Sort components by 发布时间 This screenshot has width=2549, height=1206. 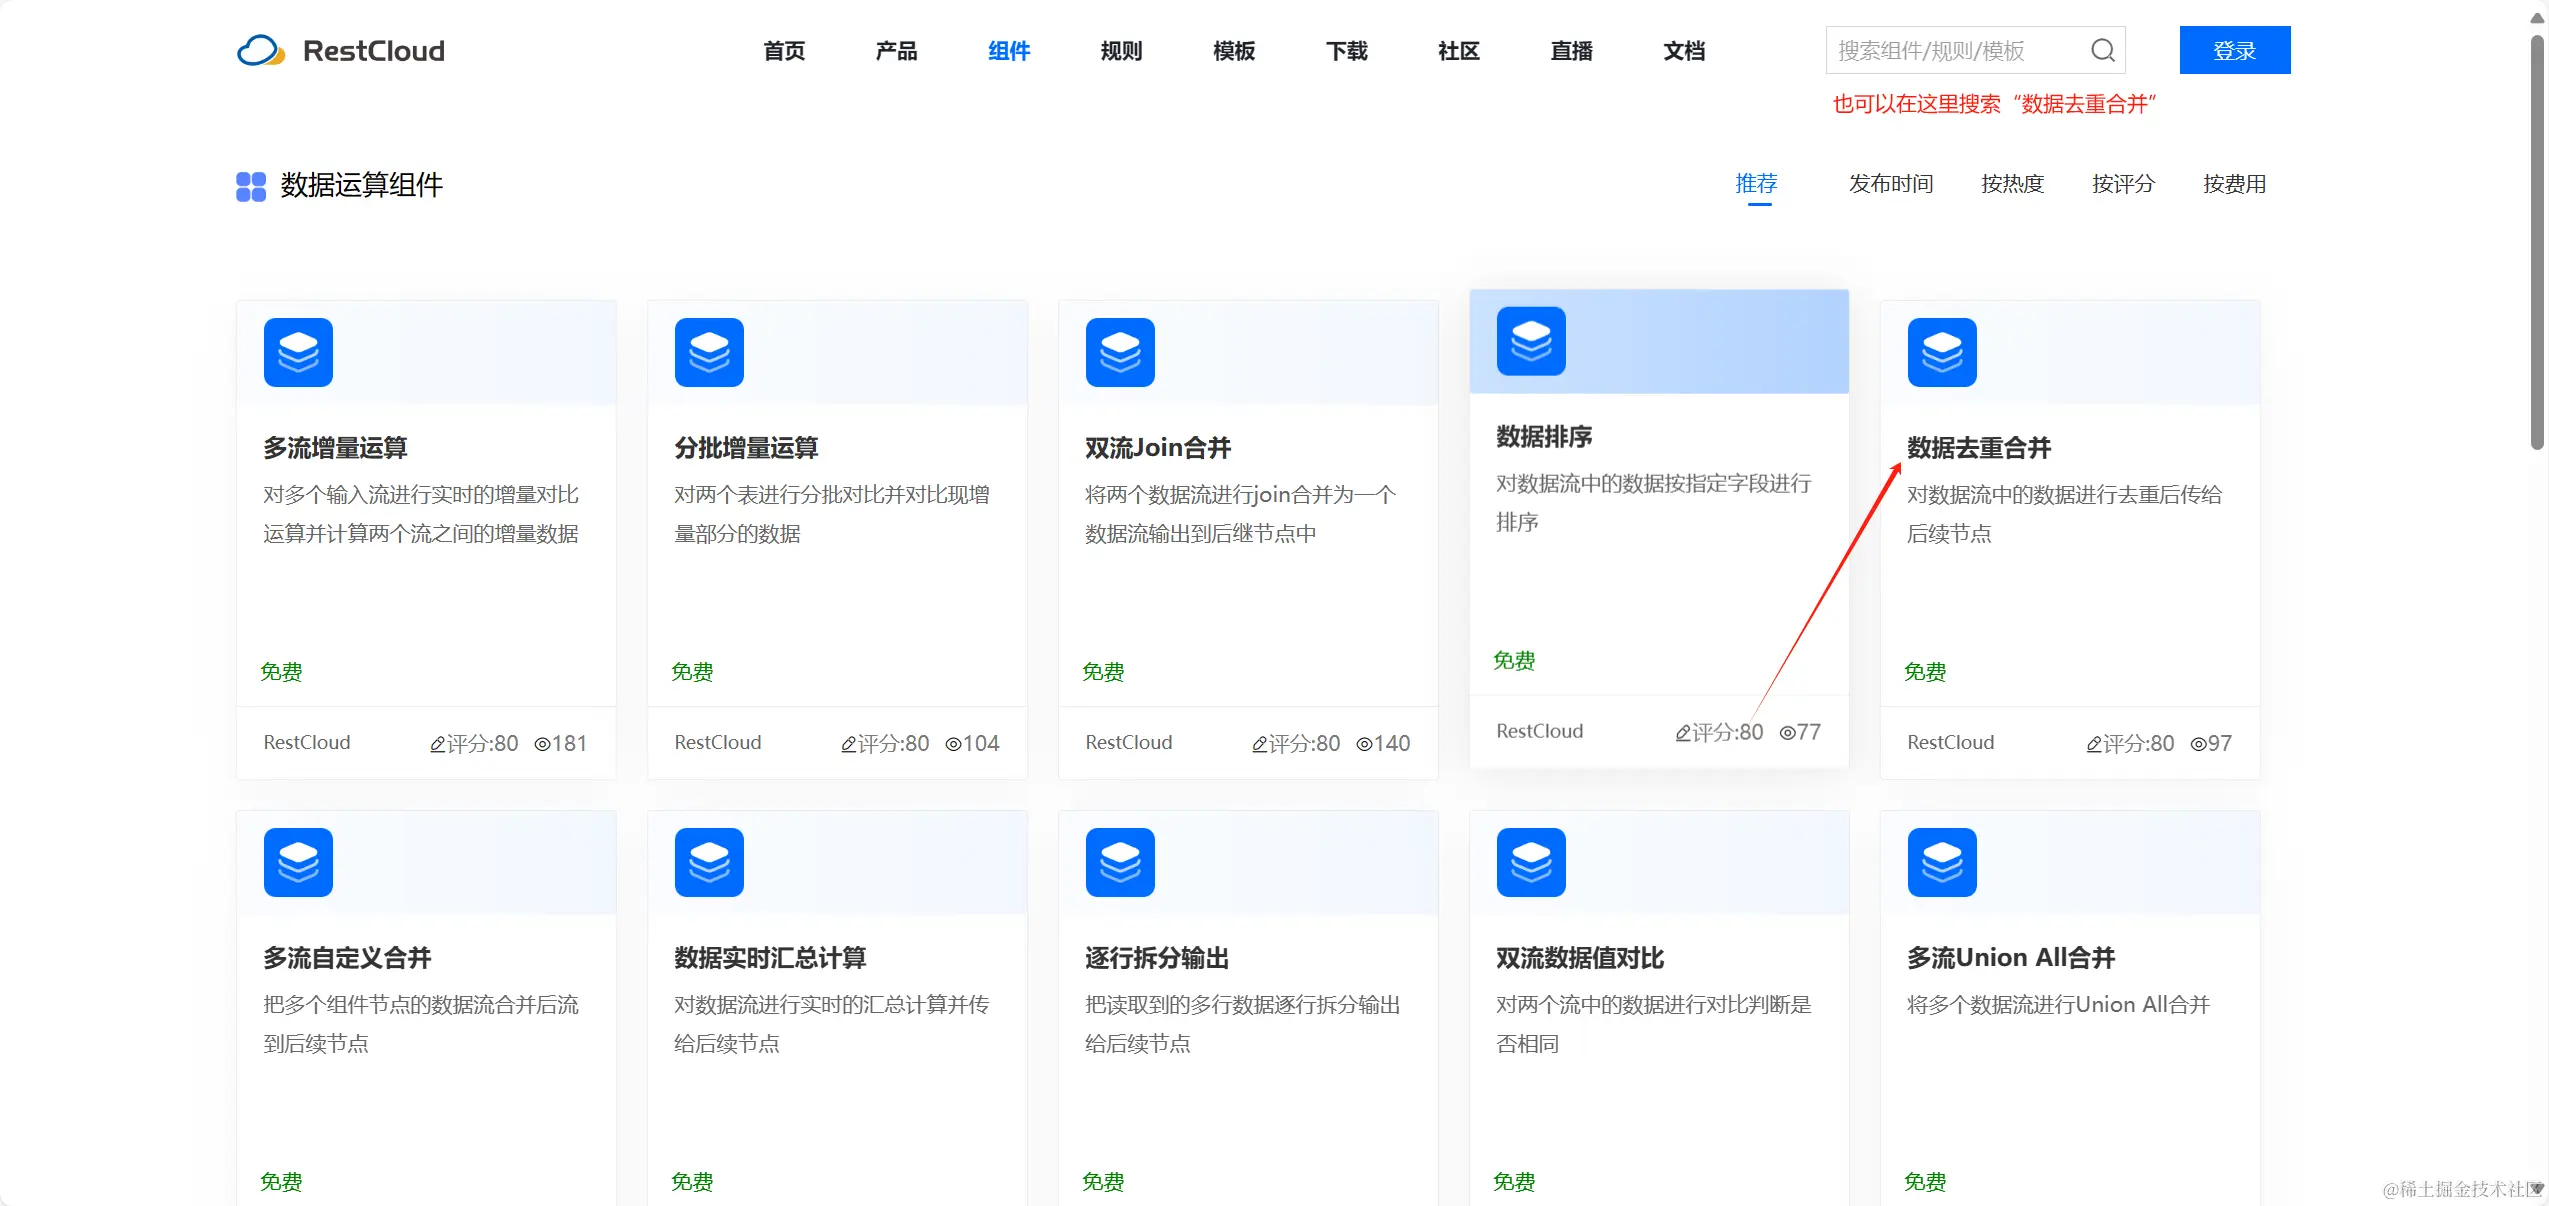point(1890,184)
